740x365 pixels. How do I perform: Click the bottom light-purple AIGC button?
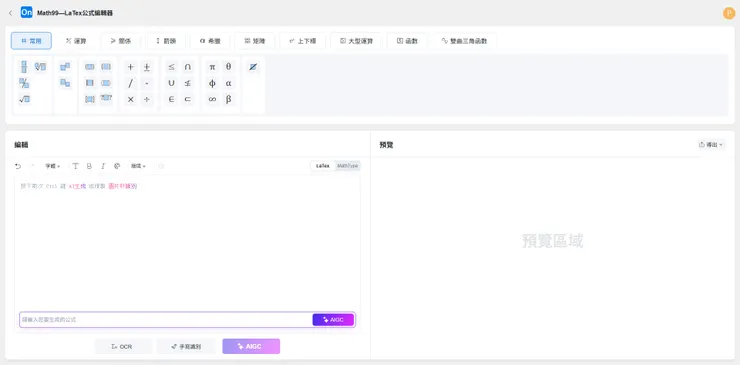pos(251,347)
